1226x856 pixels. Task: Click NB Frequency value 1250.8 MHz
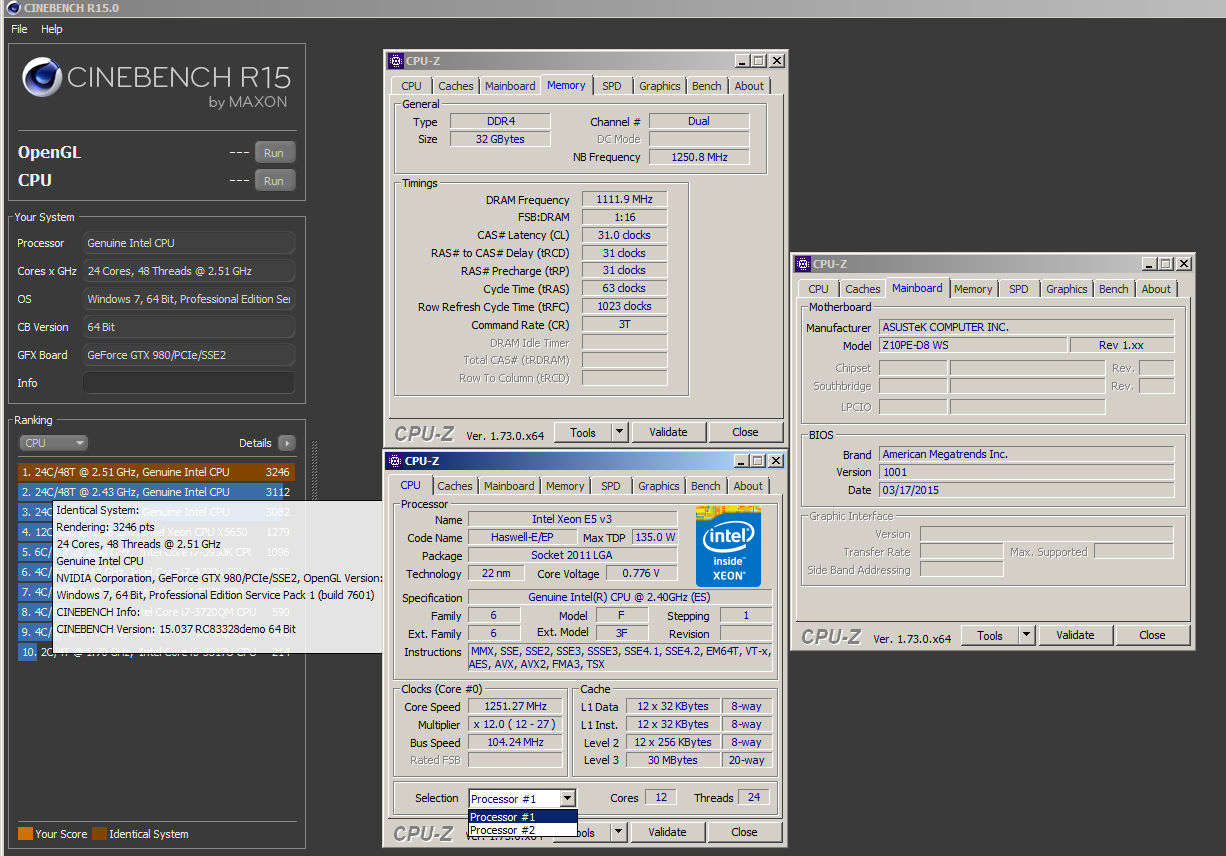coord(699,157)
